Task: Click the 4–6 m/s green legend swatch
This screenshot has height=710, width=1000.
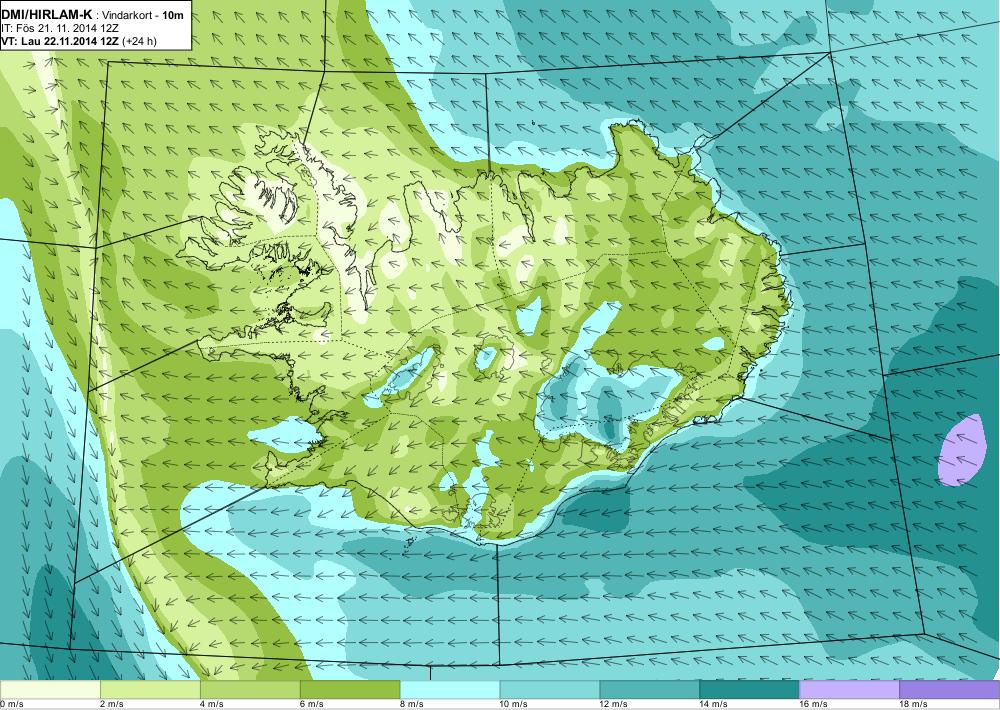Action: 250,689
